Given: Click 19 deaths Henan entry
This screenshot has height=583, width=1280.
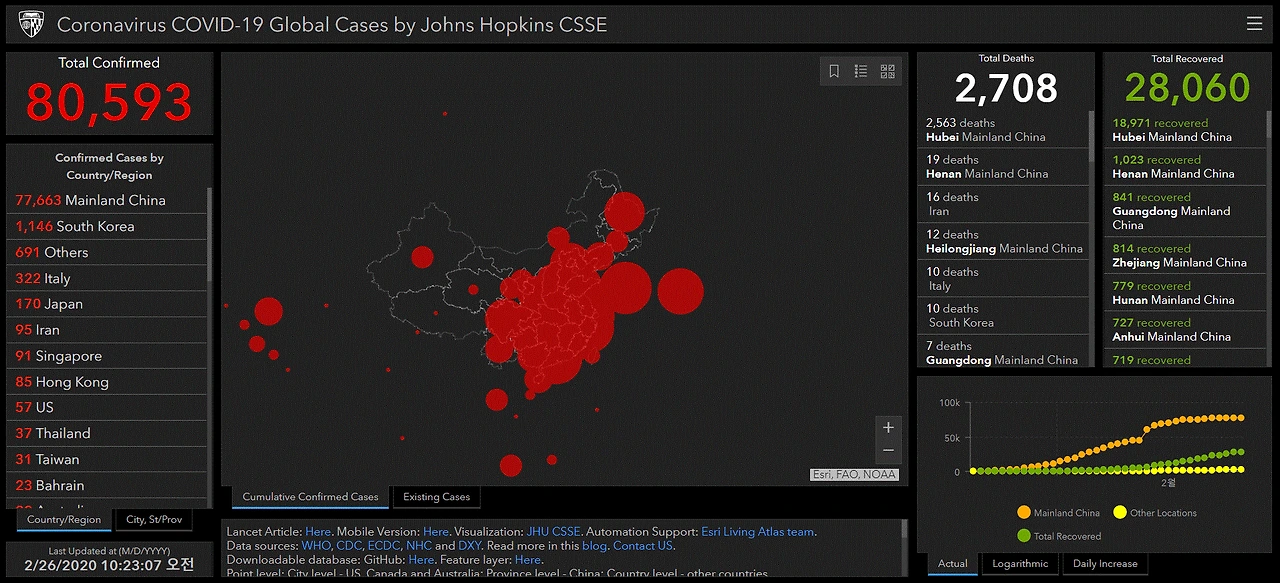Looking at the screenshot, I should pos(1003,167).
